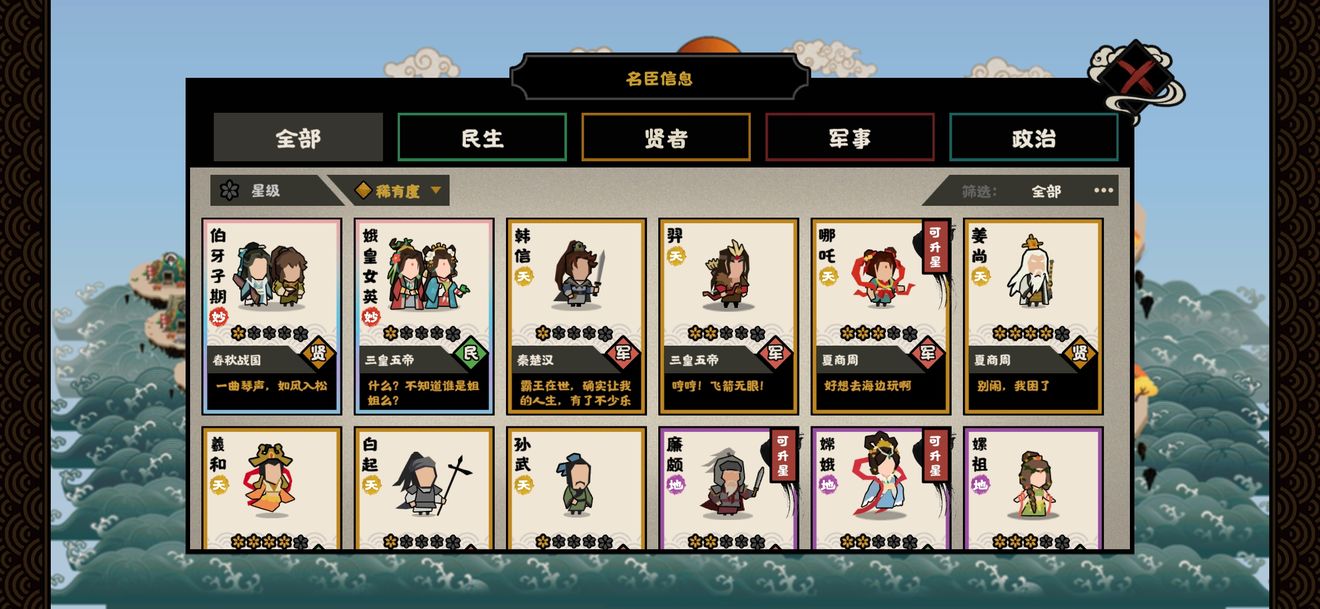The height and width of the screenshot is (609, 1320).
Task: Open the 姜尚 character card
Action: [x=1033, y=316]
